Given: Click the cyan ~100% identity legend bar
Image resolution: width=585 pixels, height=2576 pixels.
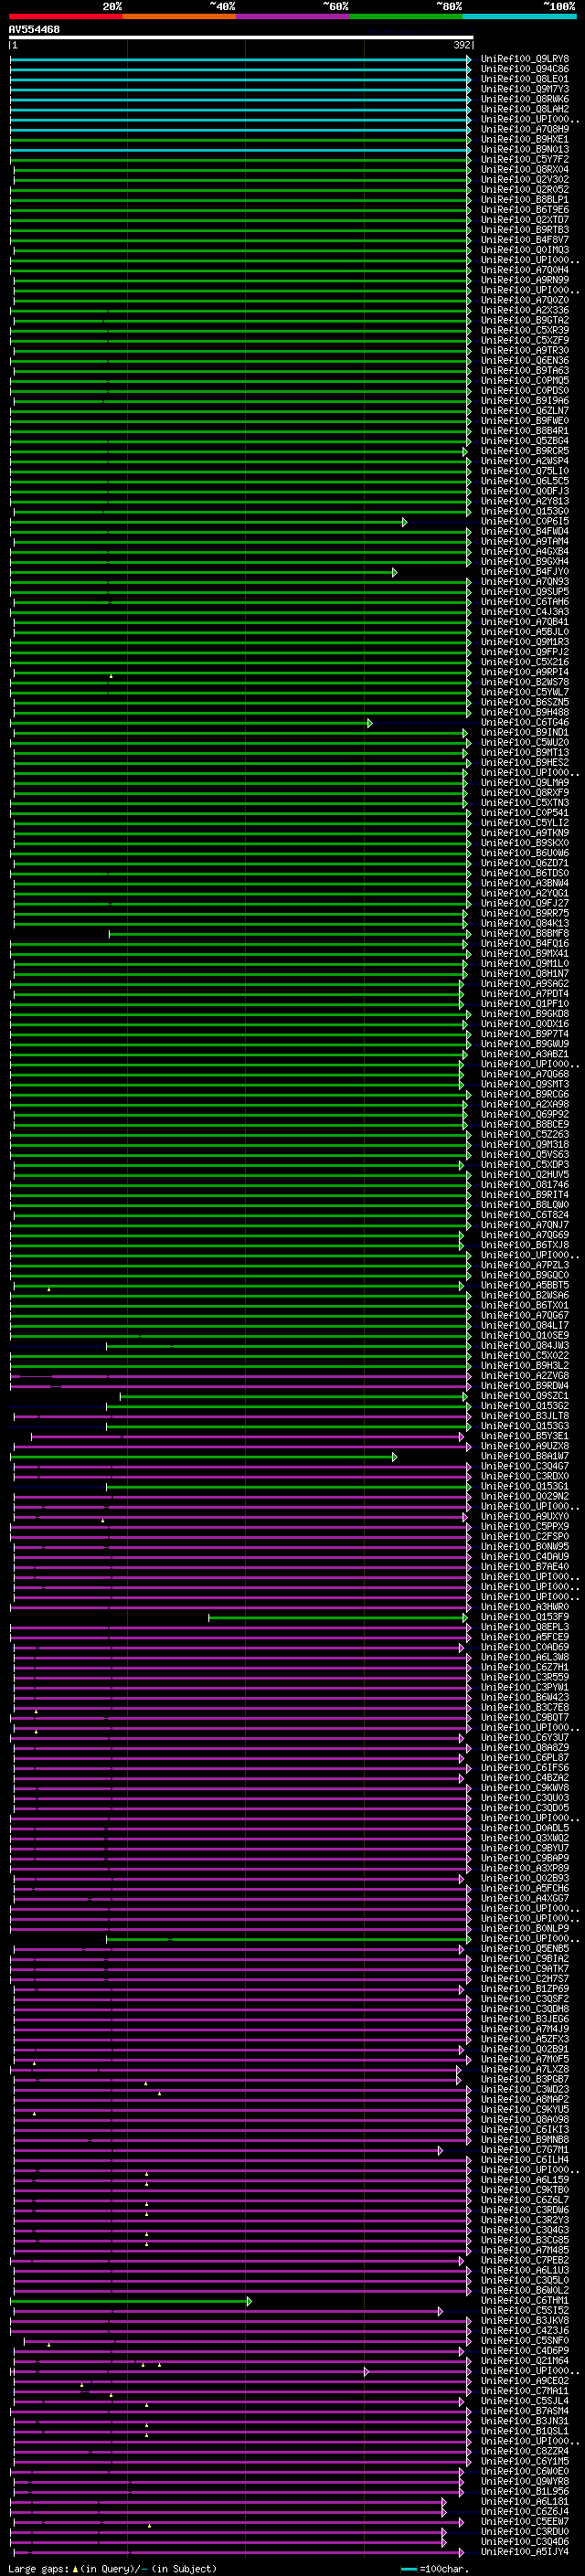Looking at the screenshot, I should click(x=520, y=16).
